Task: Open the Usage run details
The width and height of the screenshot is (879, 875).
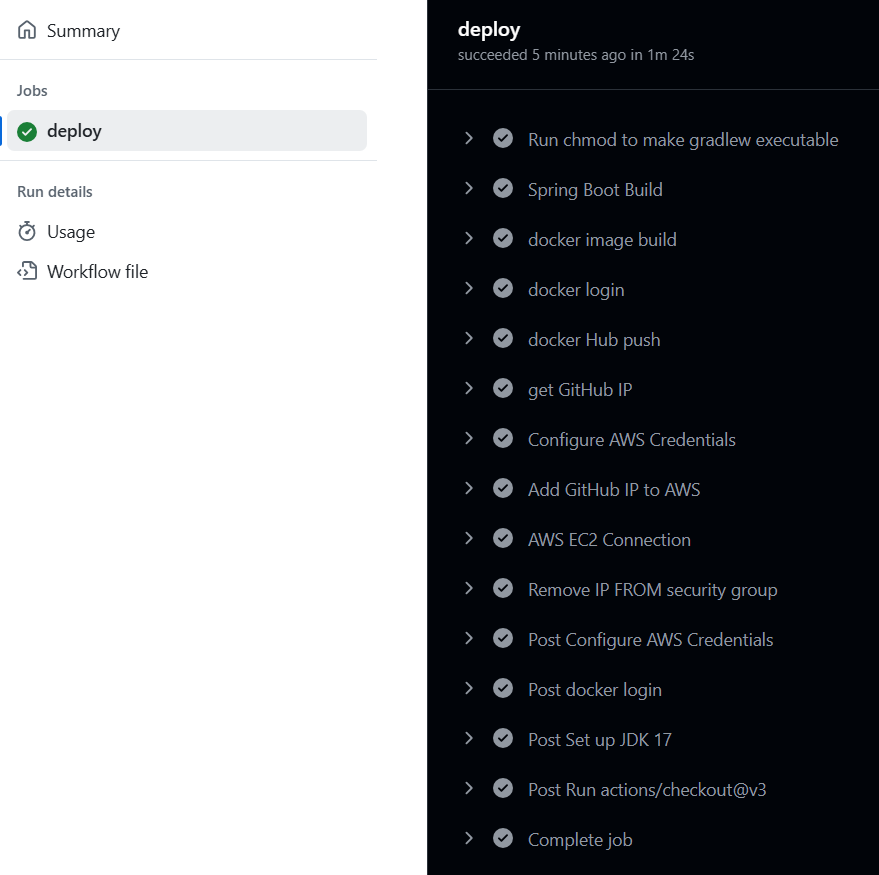Action: click(x=71, y=232)
